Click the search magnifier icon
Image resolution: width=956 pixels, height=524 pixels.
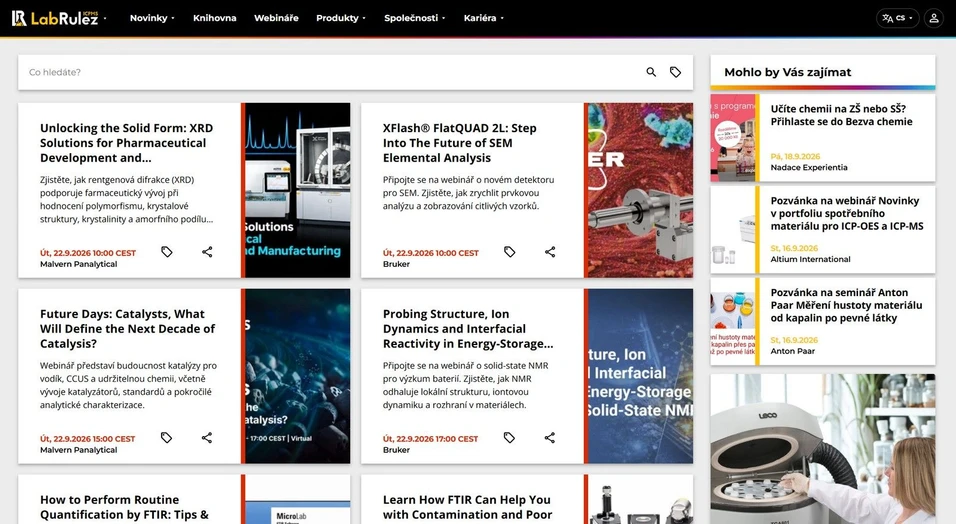tap(651, 72)
